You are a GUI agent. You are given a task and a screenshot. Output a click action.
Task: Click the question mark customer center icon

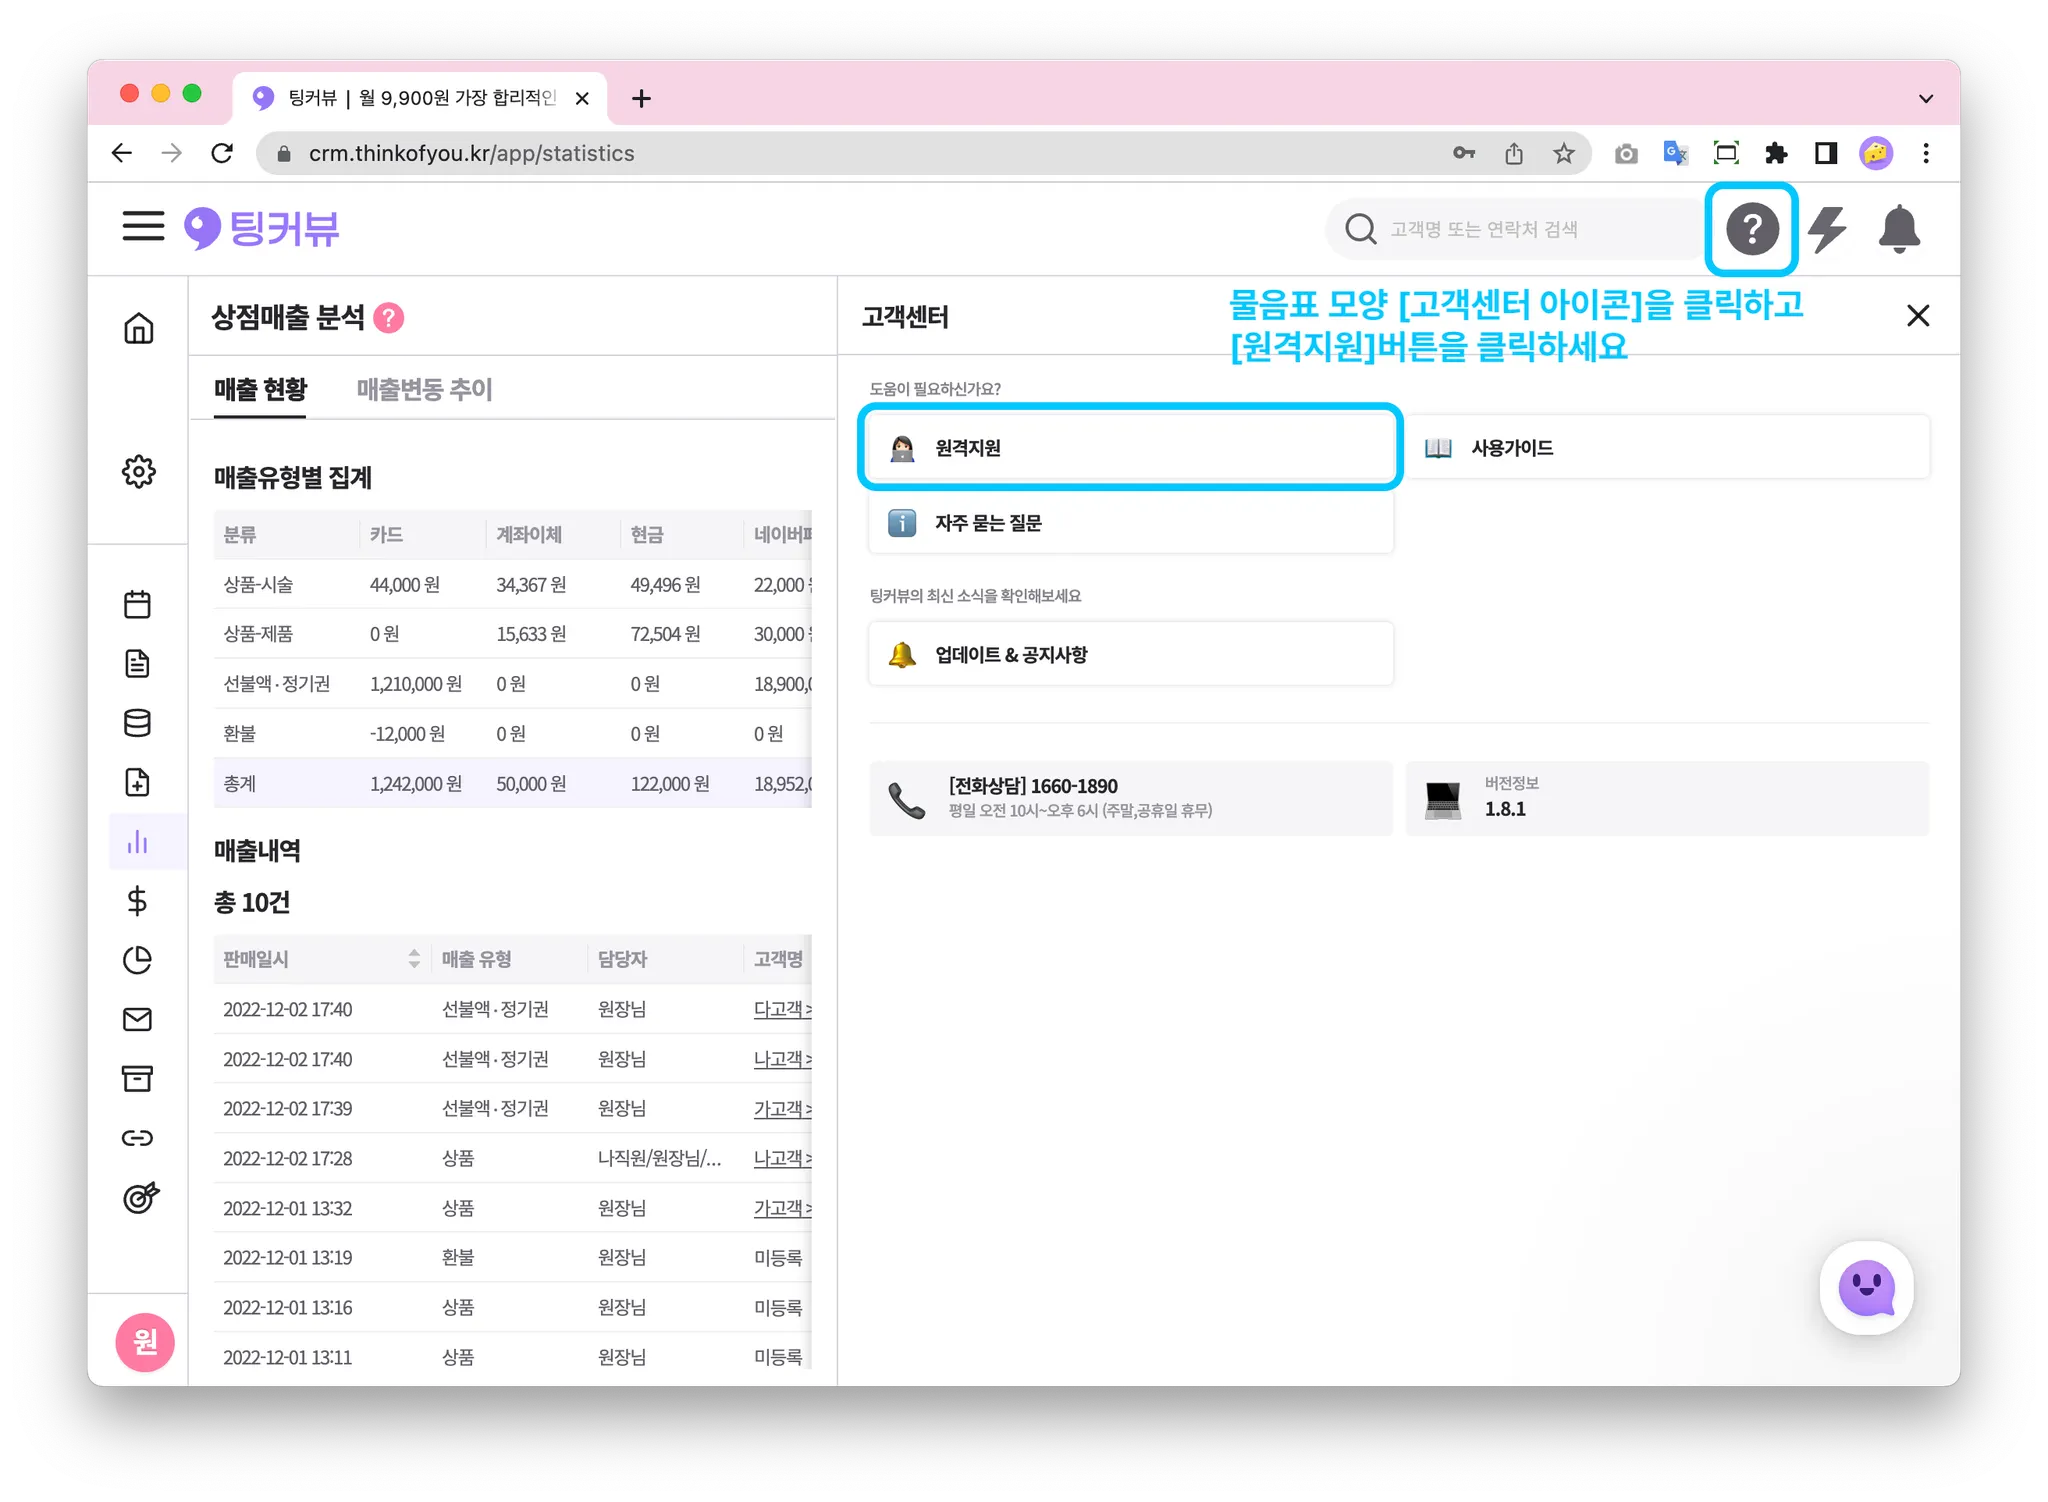1751,229
